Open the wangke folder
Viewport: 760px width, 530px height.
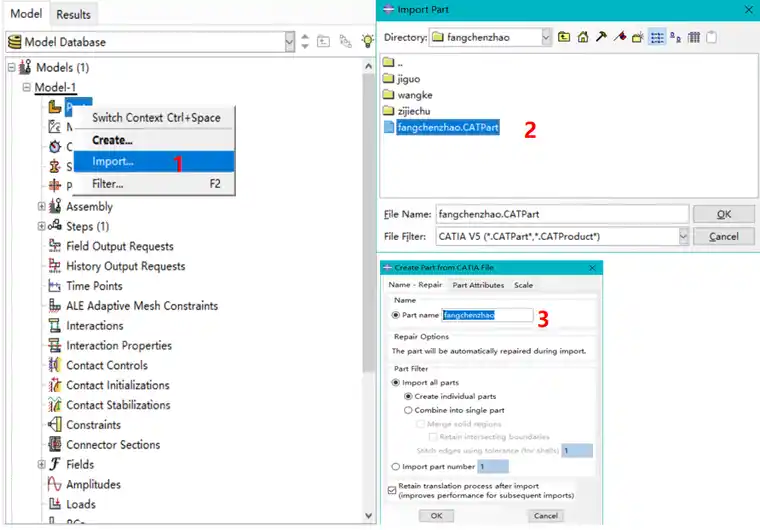pos(414,95)
